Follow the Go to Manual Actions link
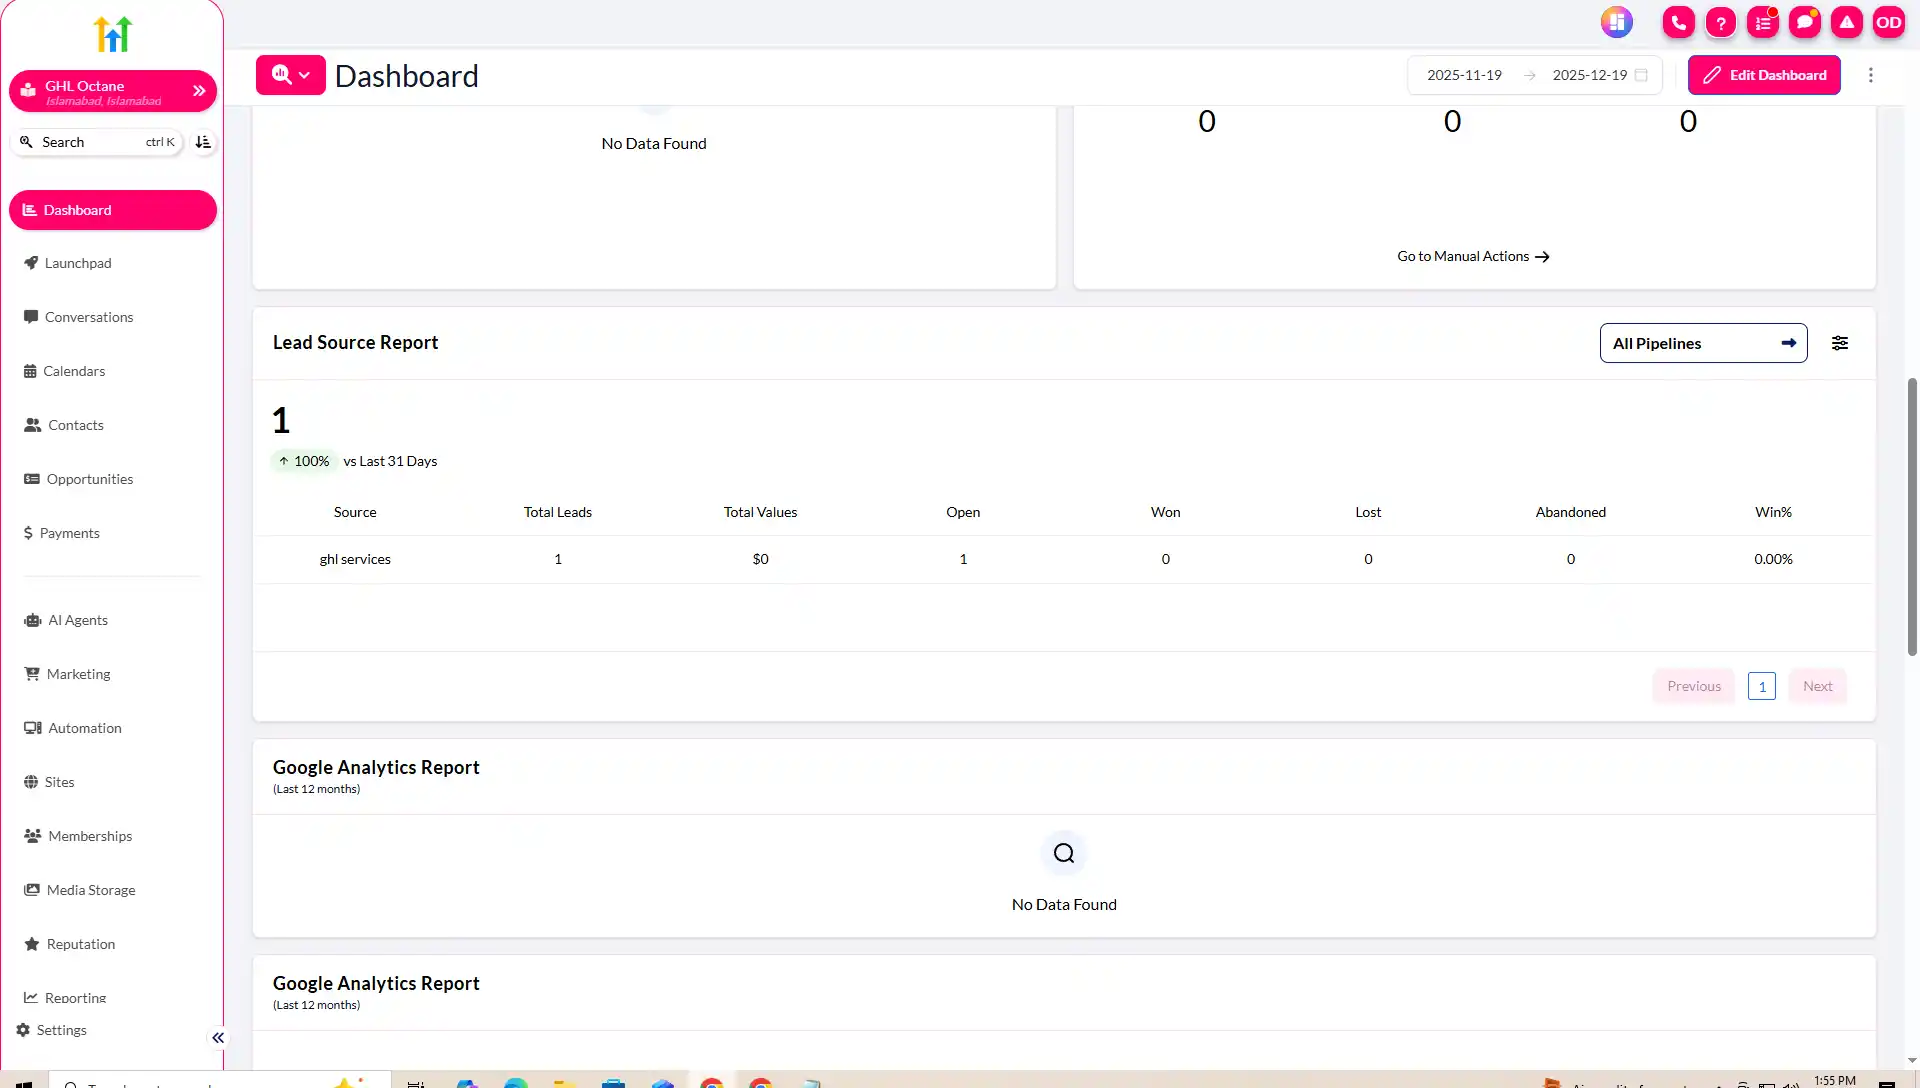Screen dimensions: 1920x1088 point(1473,256)
